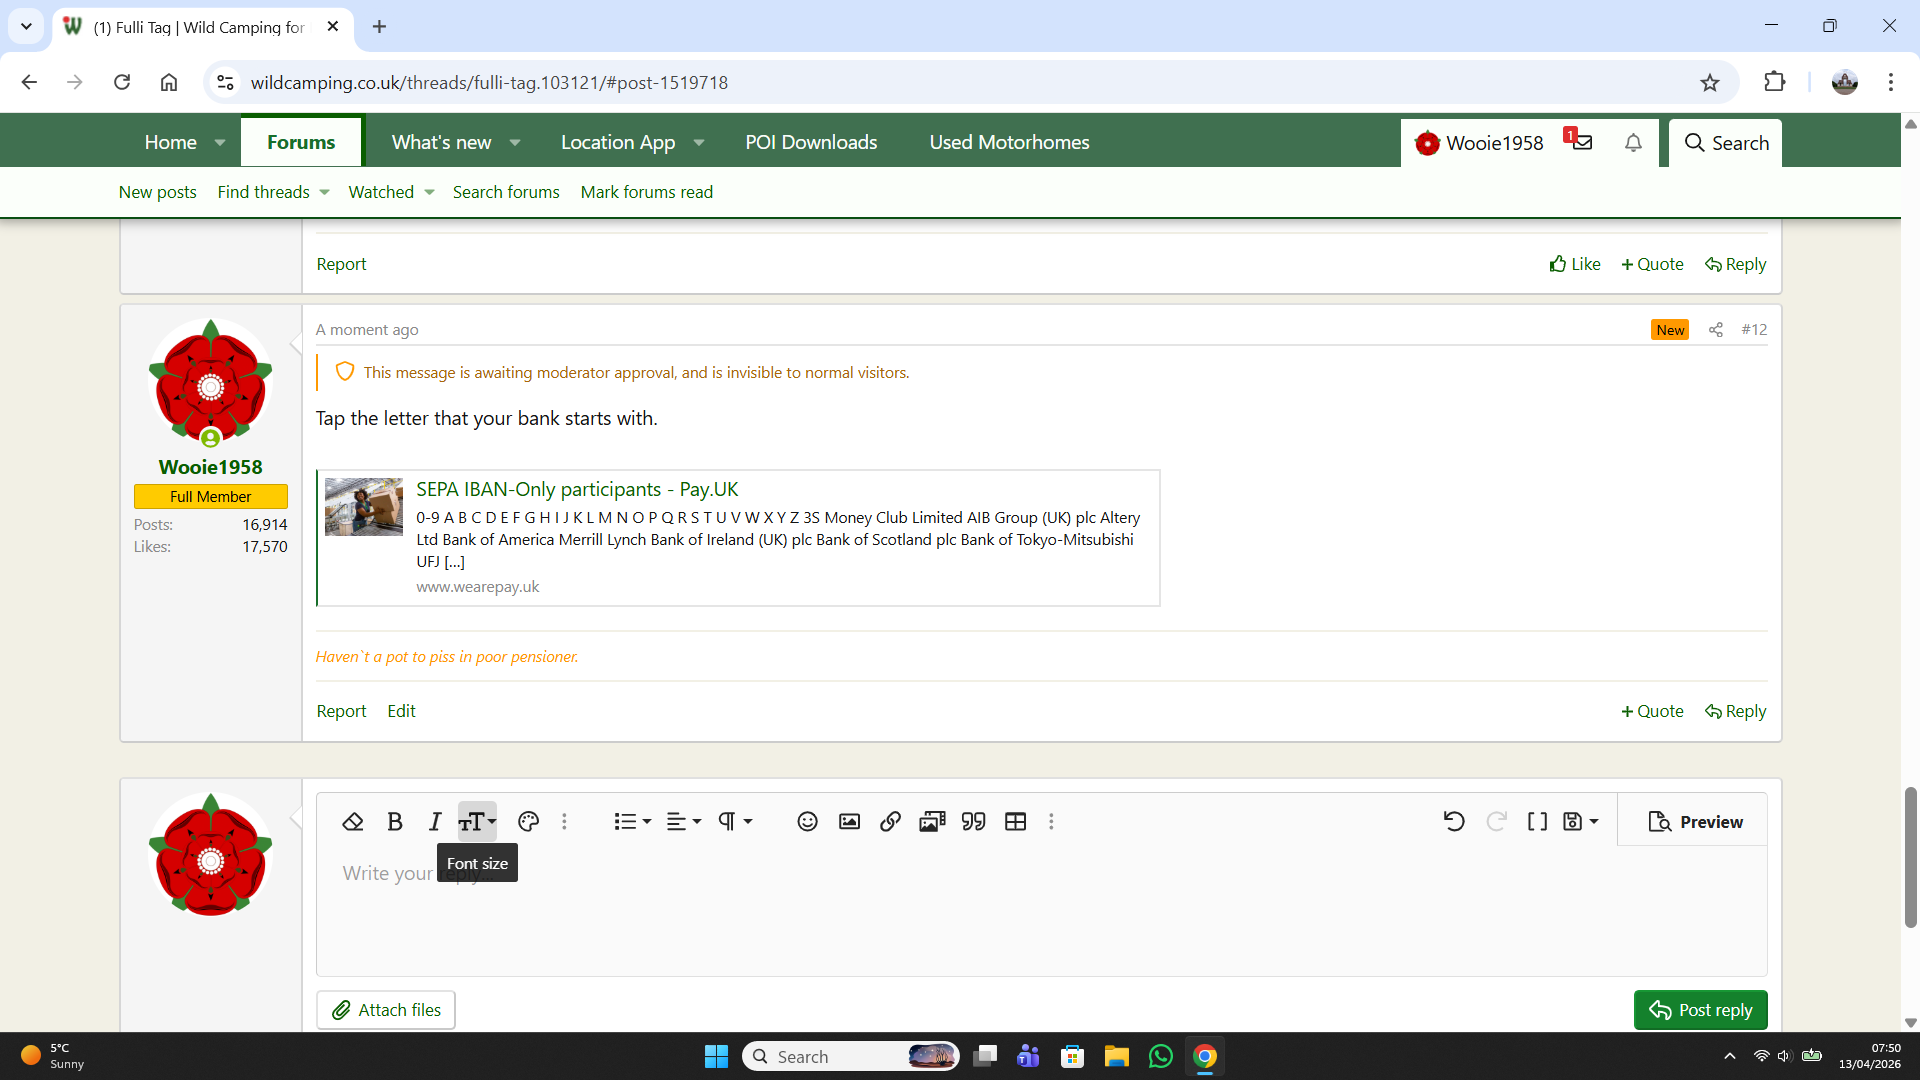Click the green Post reply button

1700,1010
